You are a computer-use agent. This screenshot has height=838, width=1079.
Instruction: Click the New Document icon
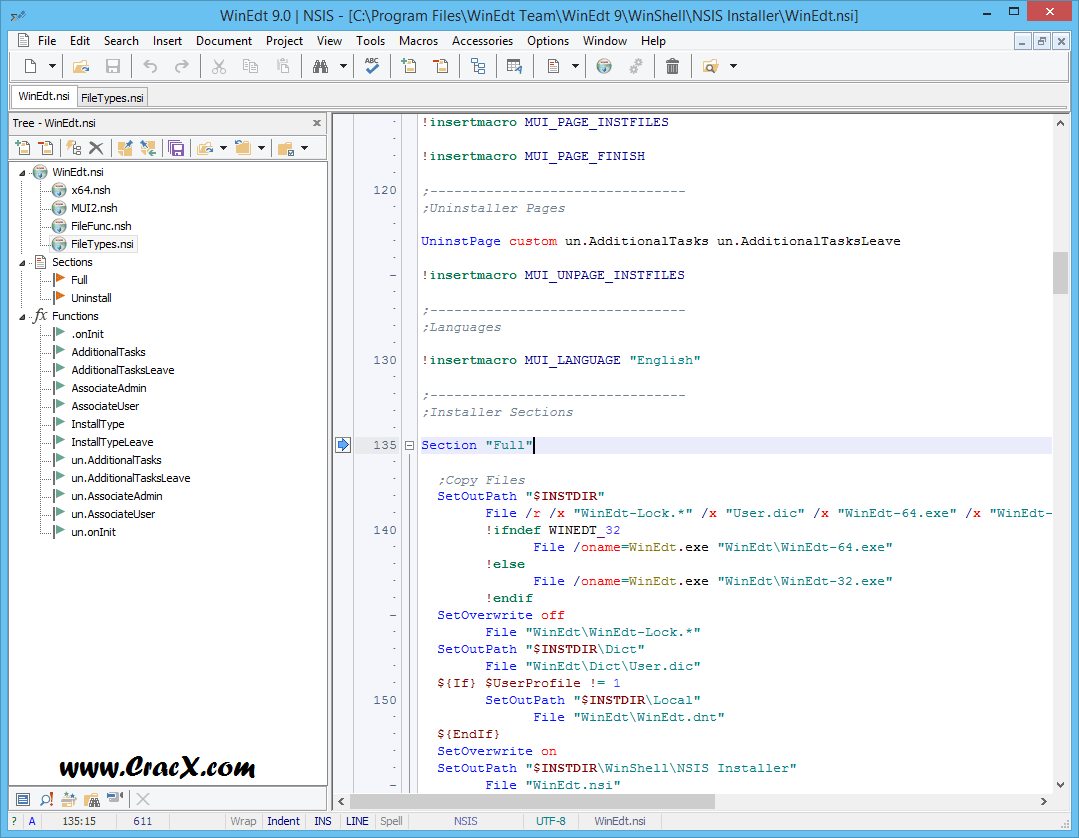(x=30, y=67)
